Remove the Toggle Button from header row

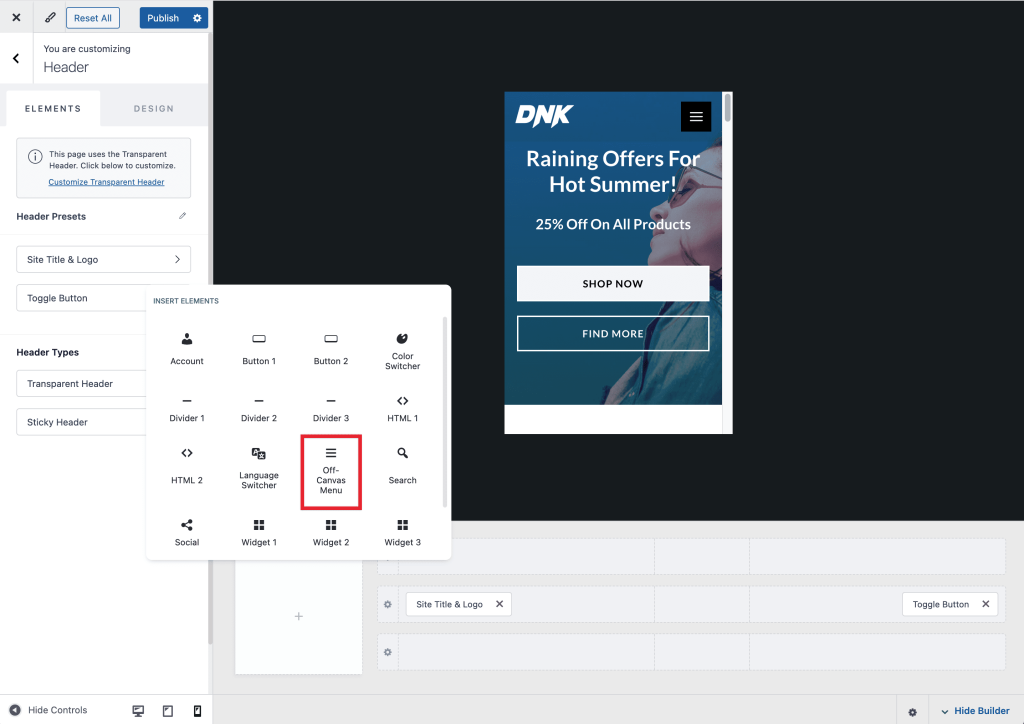point(983,604)
